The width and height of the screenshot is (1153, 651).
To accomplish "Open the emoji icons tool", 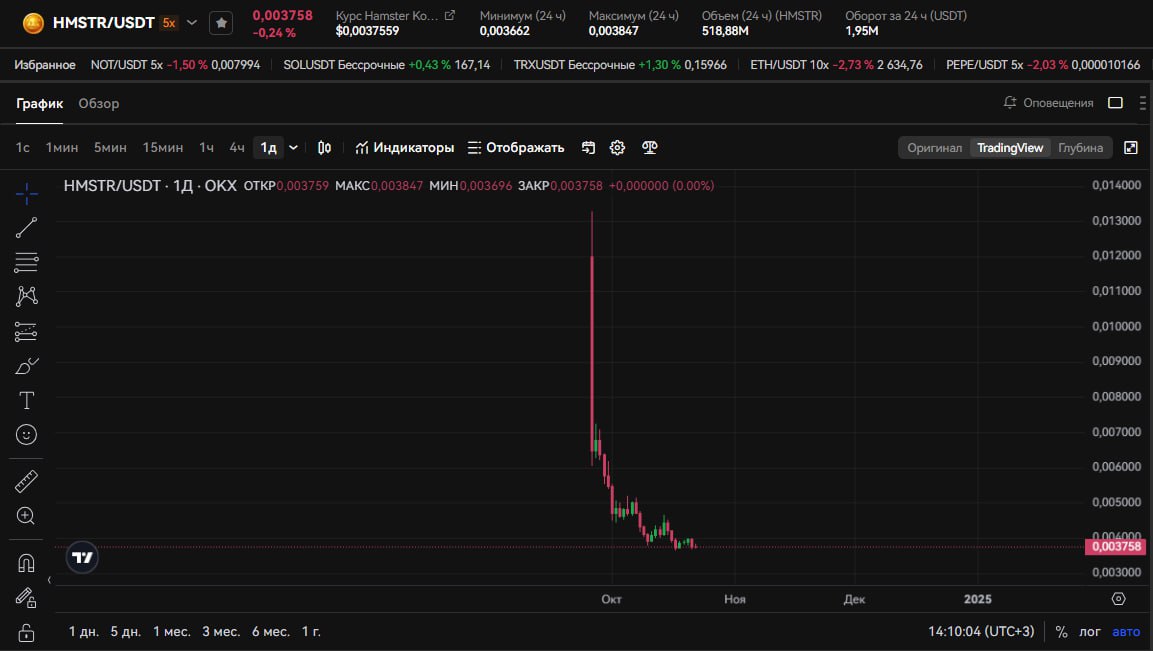I will (26, 435).
